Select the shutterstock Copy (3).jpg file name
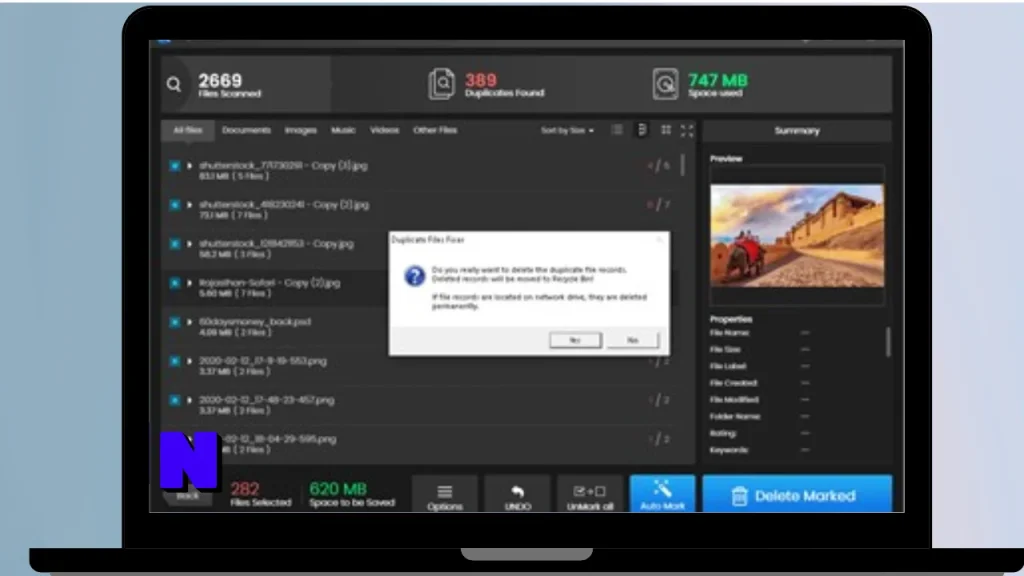Image resolution: width=1024 pixels, height=576 pixels. point(283,166)
